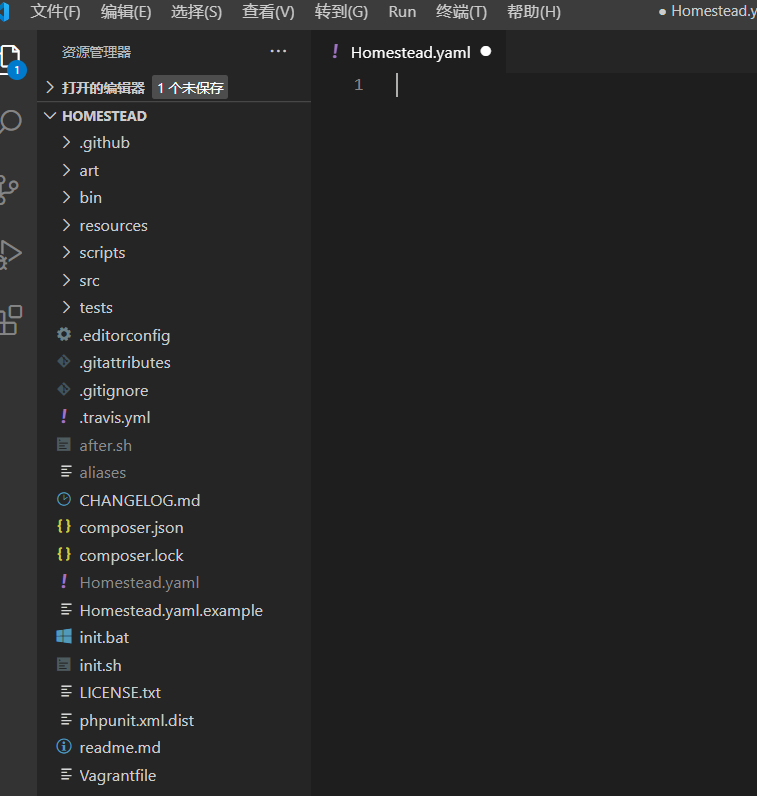This screenshot has width=757, height=796.
Task: Open LICENSE.txt file
Action: pyautogui.click(x=120, y=692)
